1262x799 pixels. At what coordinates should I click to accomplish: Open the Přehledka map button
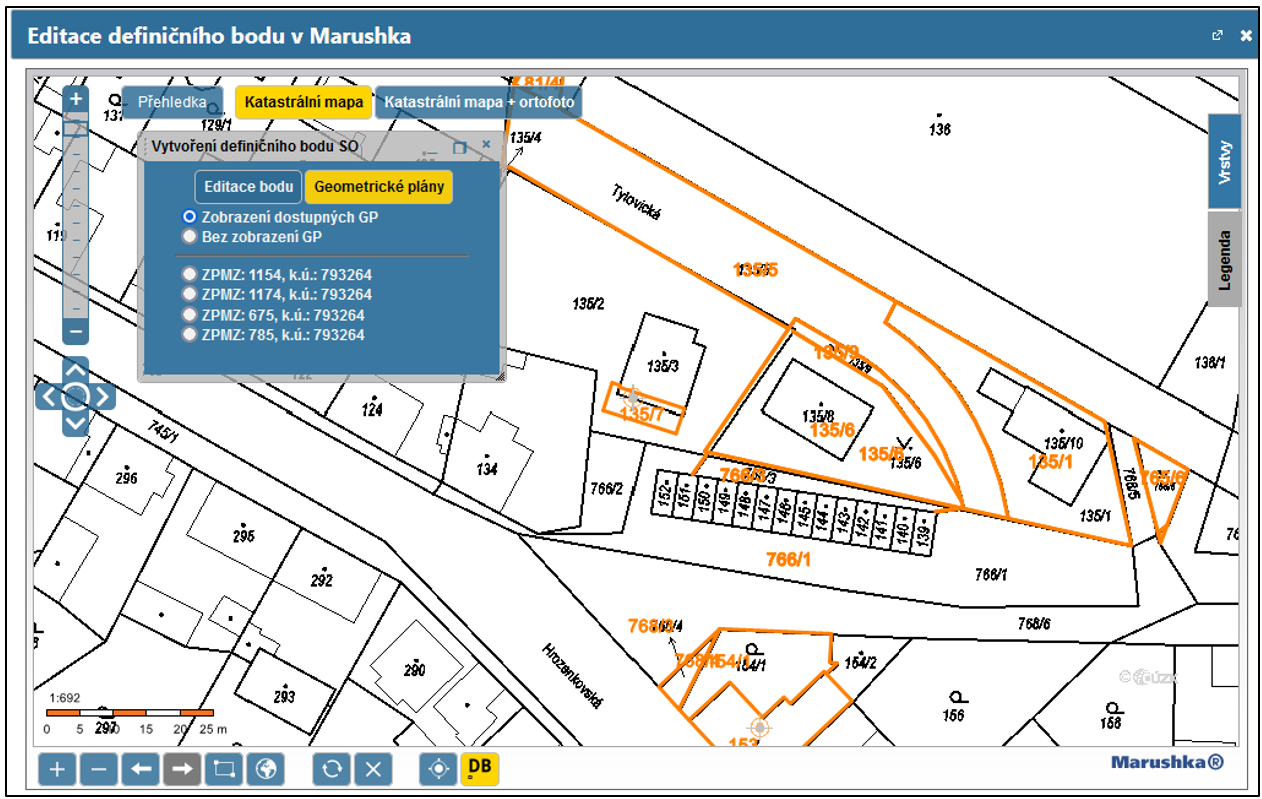(x=172, y=102)
